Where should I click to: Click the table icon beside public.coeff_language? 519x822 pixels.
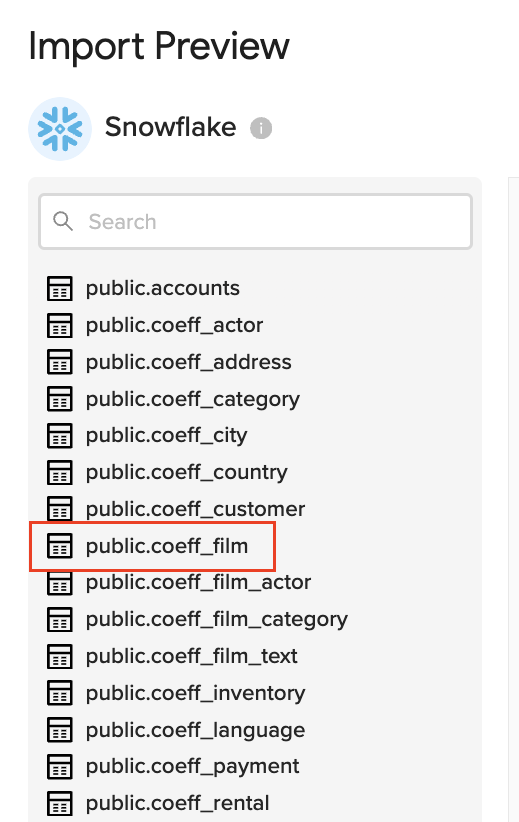pos(60,730)
